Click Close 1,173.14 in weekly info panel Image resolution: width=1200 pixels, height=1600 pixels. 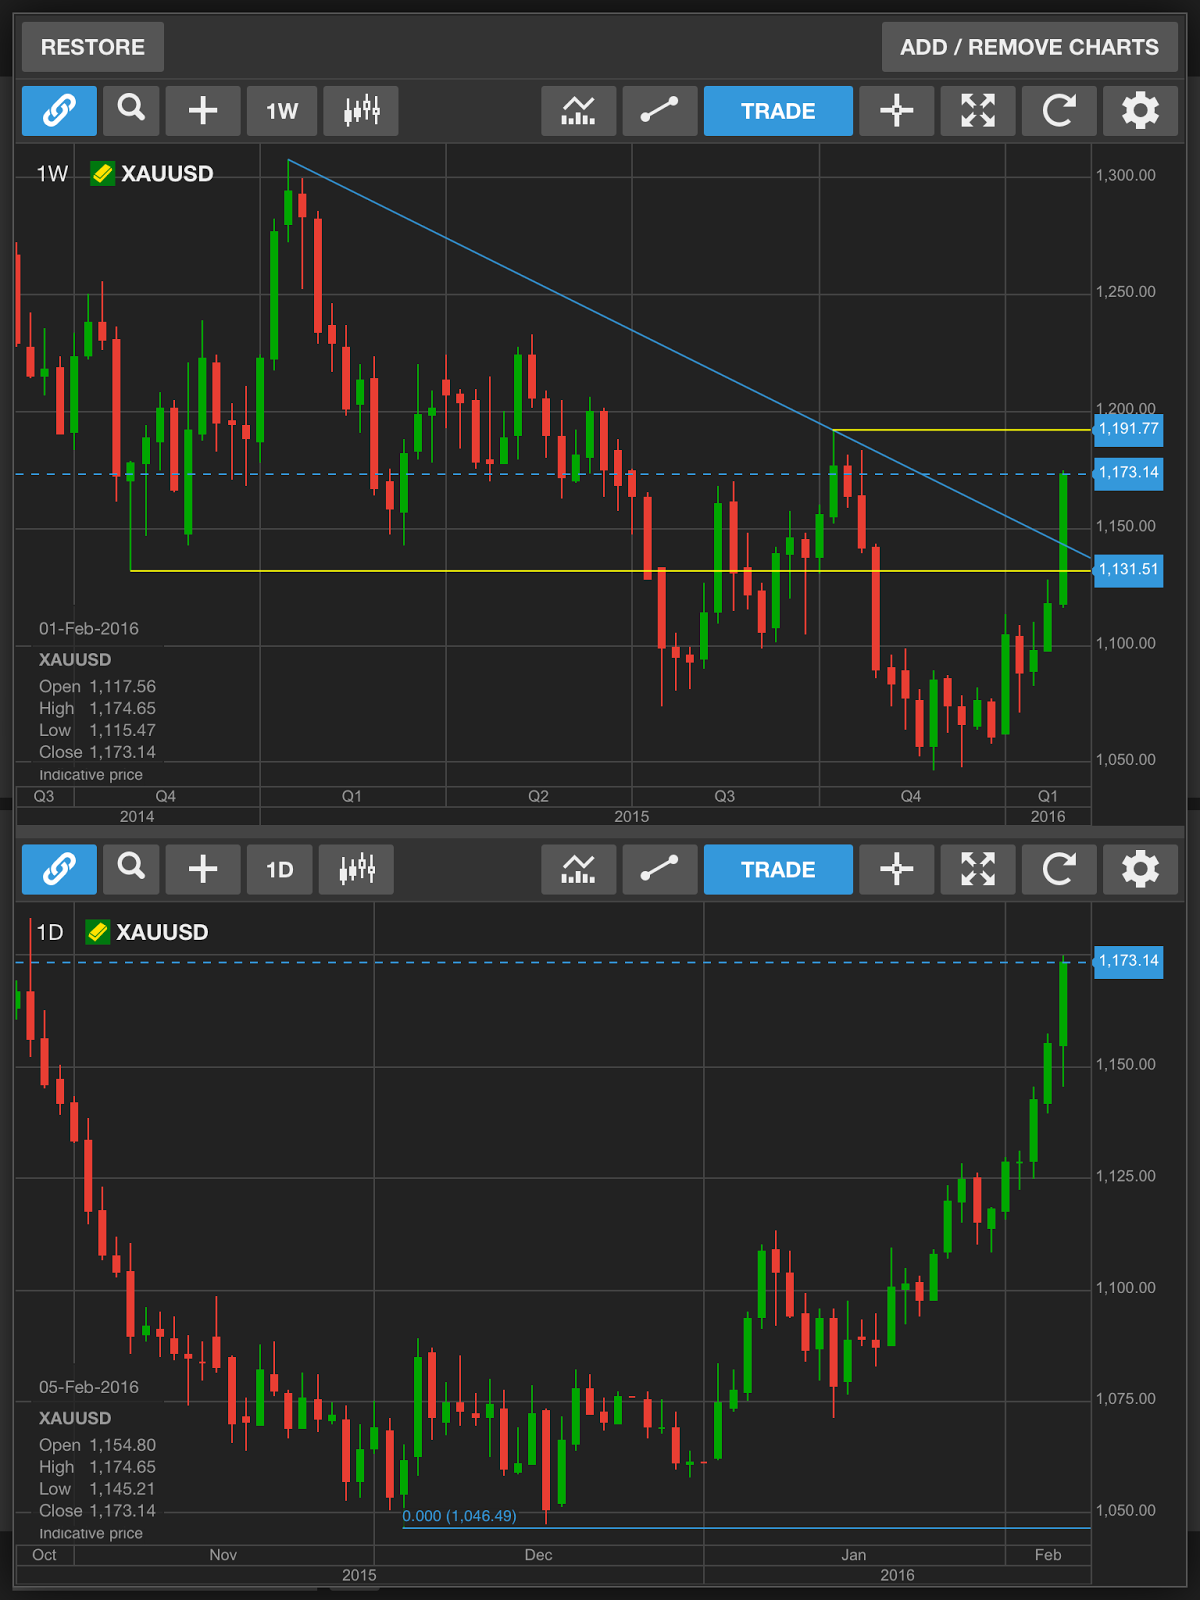pos(97,753)
